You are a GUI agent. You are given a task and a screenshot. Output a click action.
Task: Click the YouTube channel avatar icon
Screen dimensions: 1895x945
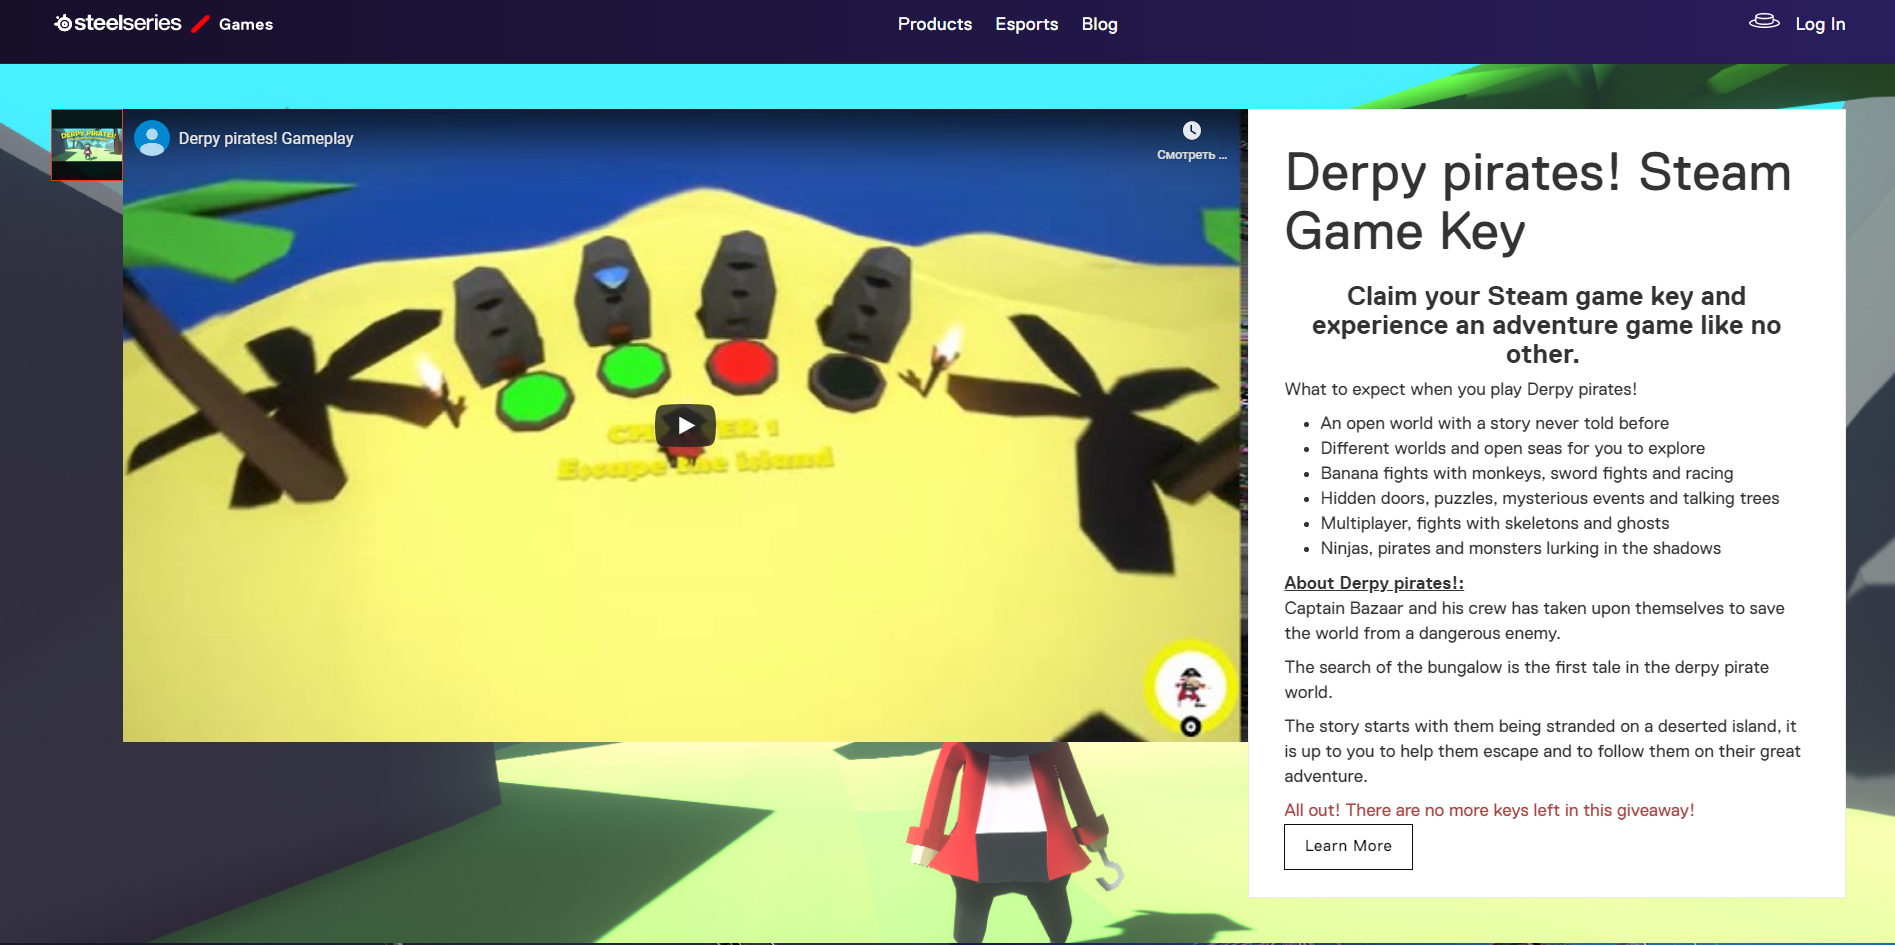152,138
